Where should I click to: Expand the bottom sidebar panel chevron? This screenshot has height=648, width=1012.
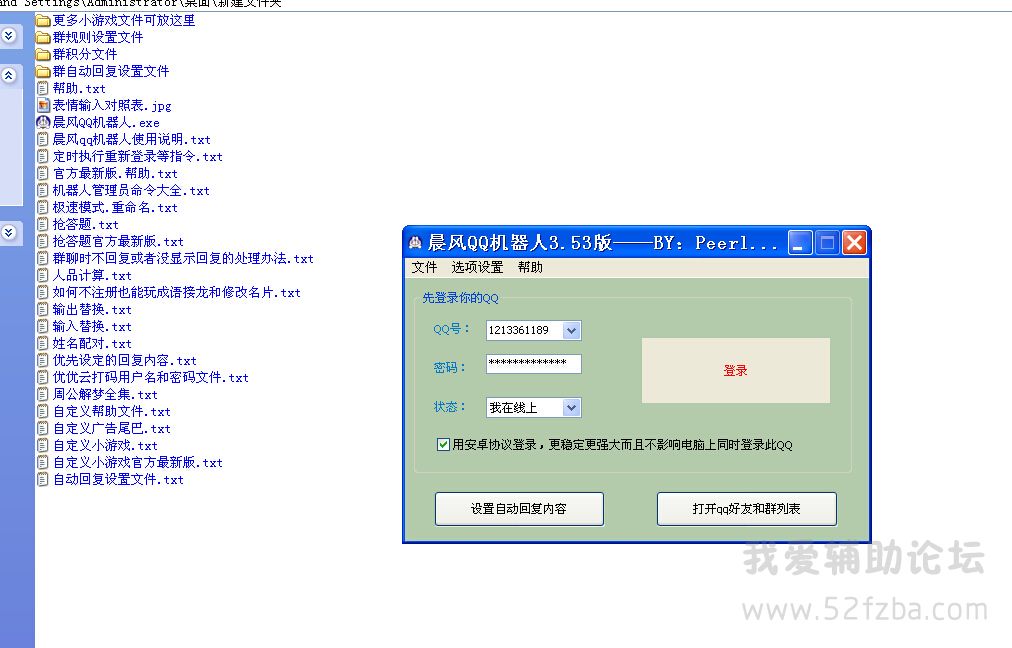tap(8, 232)
